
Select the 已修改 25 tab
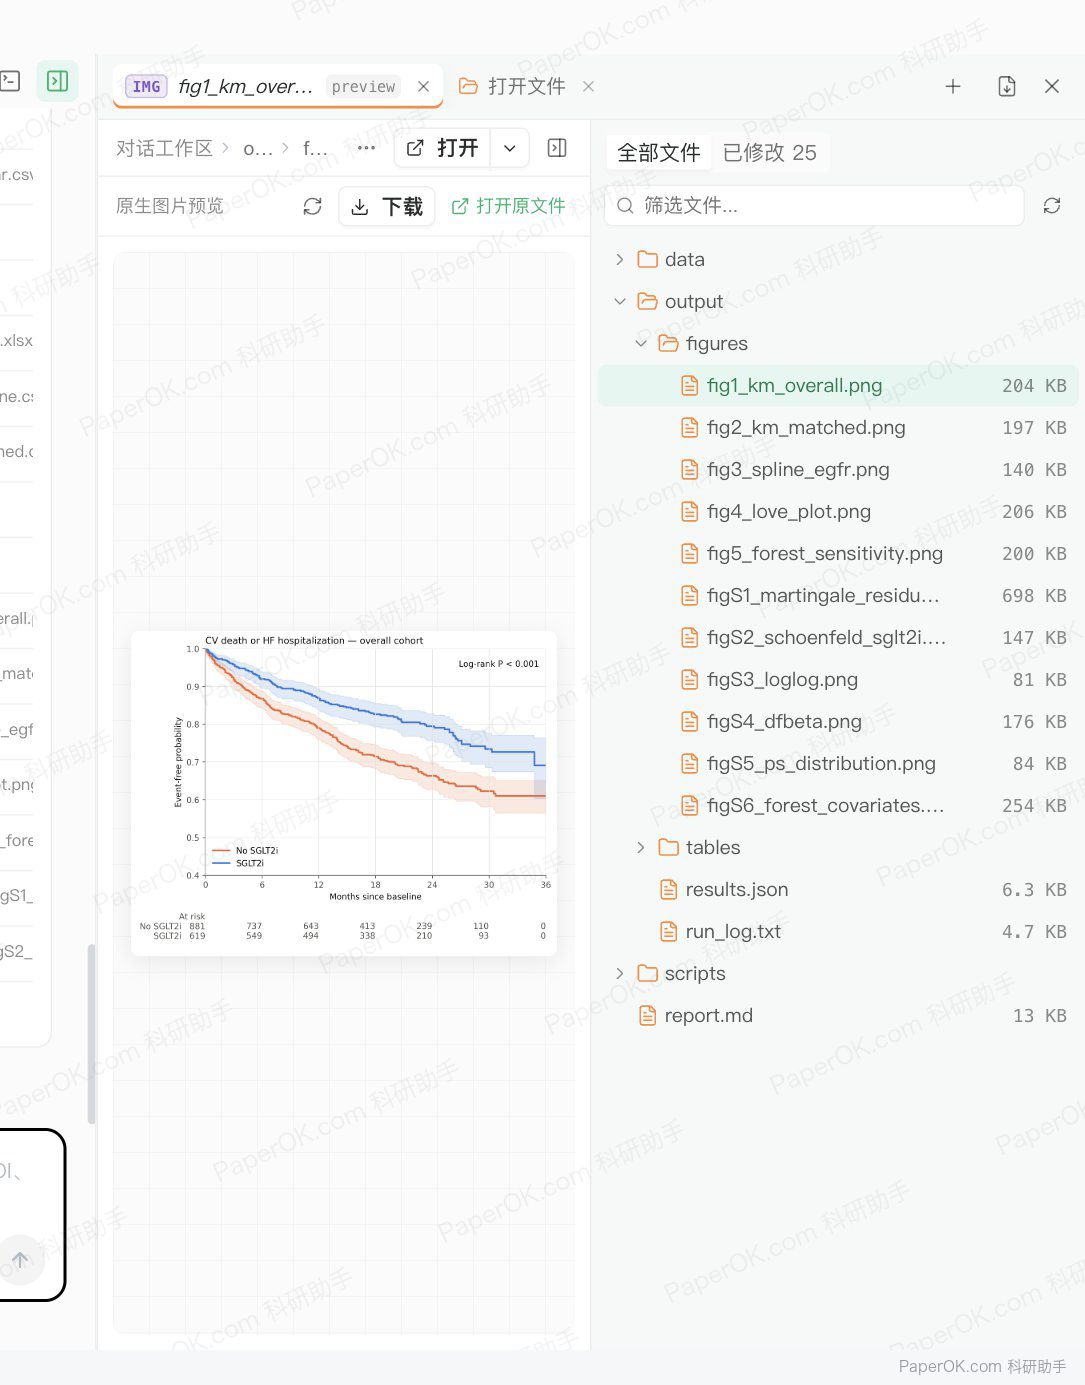point(770,152)
